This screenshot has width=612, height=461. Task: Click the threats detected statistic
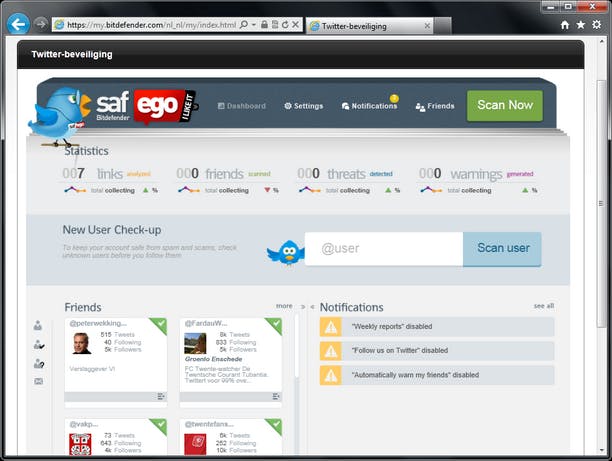tap(345, 173)
